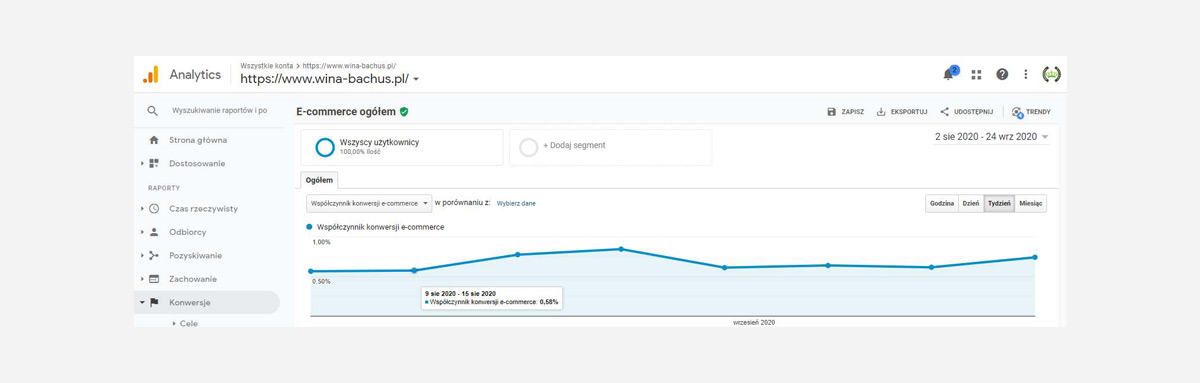The width and height of the screenshot is (1200, 383).
Task: Expand the Czas rzeczywisty sidebar section
Action: [142, 209]
